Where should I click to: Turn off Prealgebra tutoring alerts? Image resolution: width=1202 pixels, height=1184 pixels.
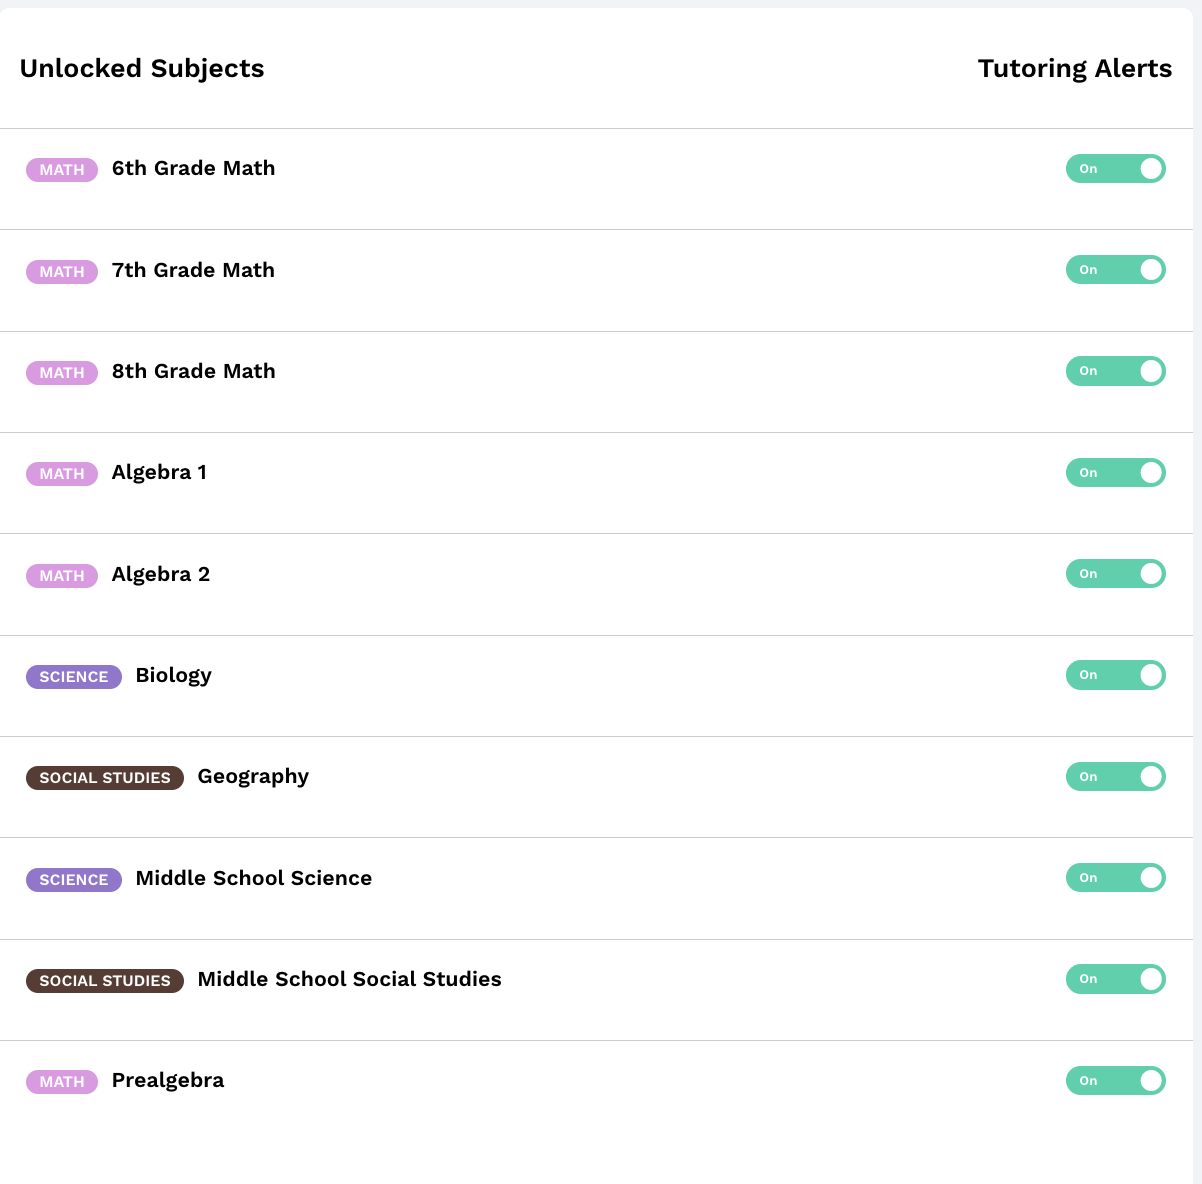[1115, 1081]
